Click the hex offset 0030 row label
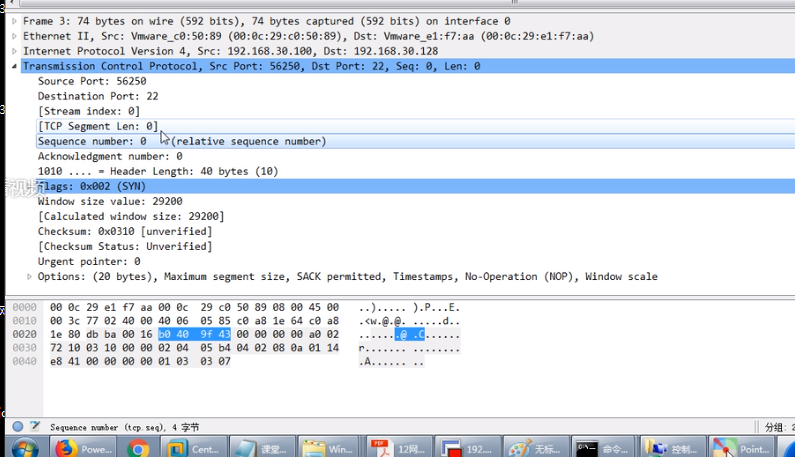795x457 pixels. click(24, 348)
